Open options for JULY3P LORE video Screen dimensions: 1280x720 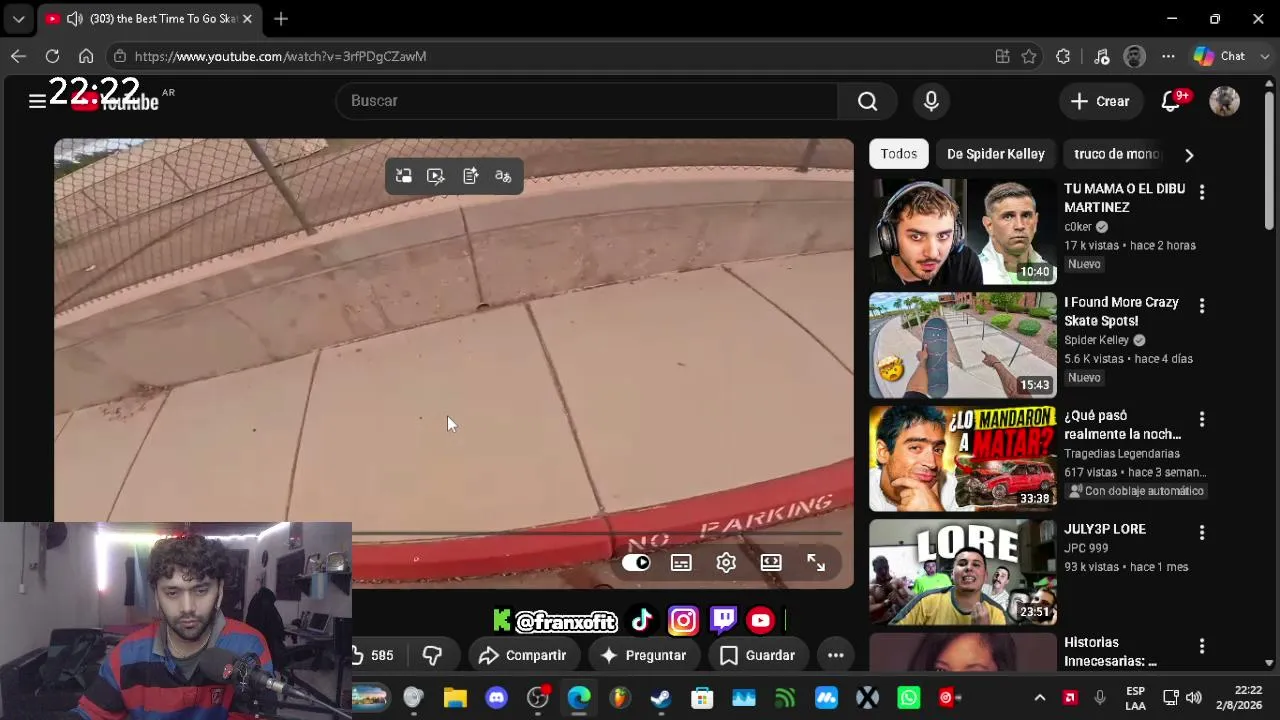[1202, 533]
